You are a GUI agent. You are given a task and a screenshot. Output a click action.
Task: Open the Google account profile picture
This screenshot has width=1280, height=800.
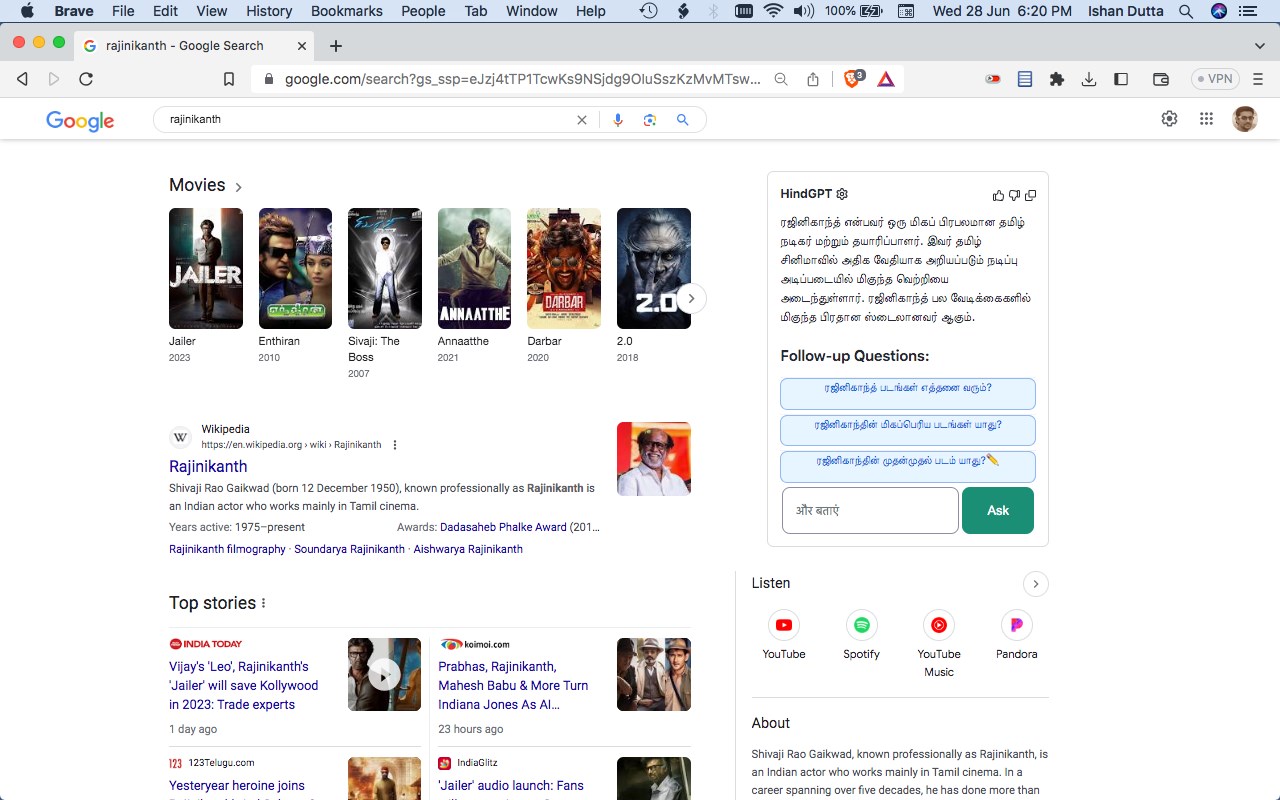pyautogui.click(x=1245, y=119)
